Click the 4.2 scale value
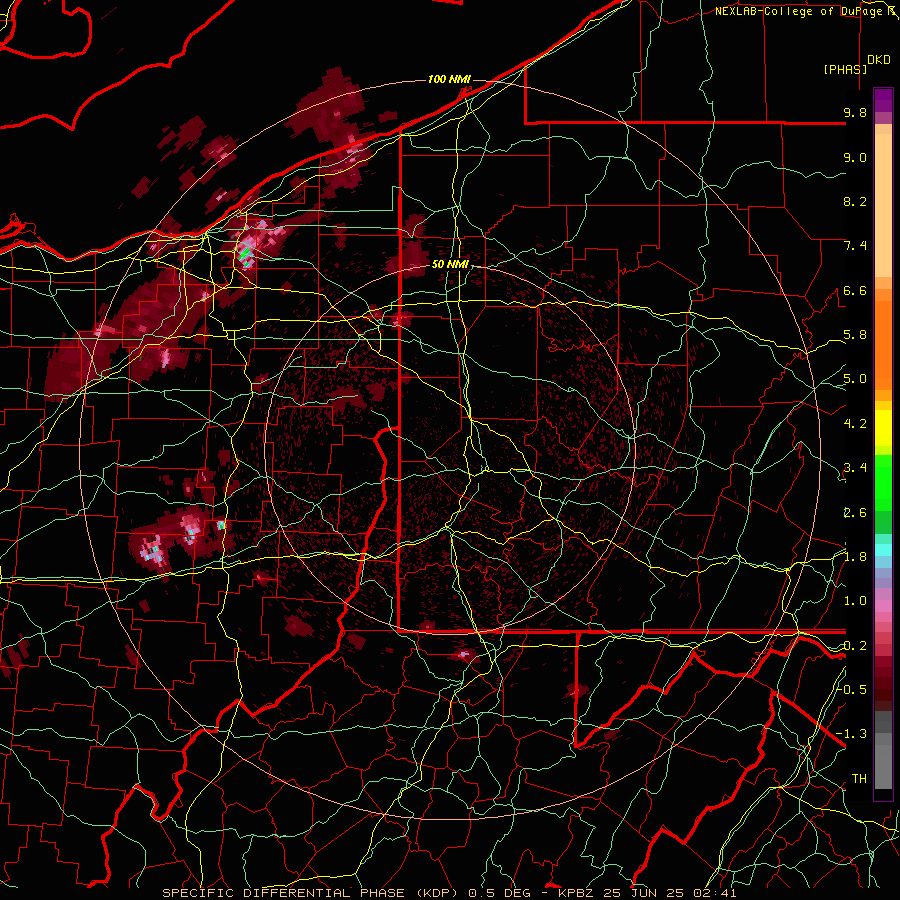 coord(855,424)
